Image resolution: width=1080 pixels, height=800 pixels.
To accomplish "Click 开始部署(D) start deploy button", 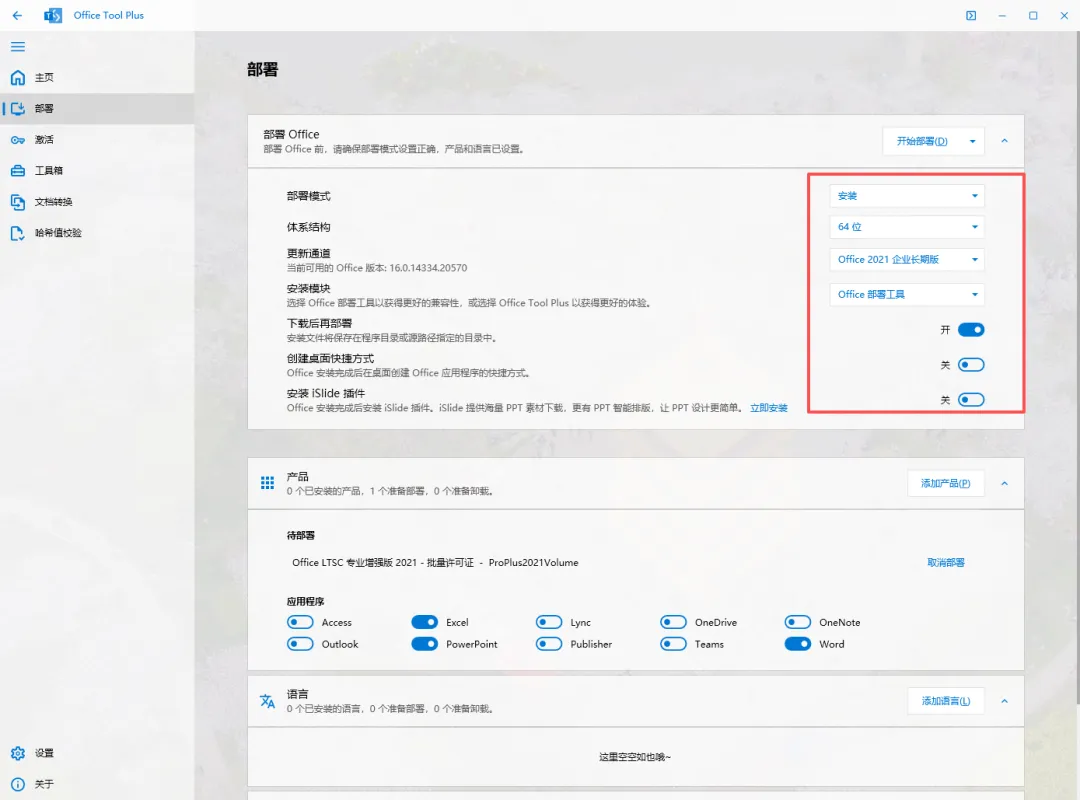I will click(x=922, y=141).
